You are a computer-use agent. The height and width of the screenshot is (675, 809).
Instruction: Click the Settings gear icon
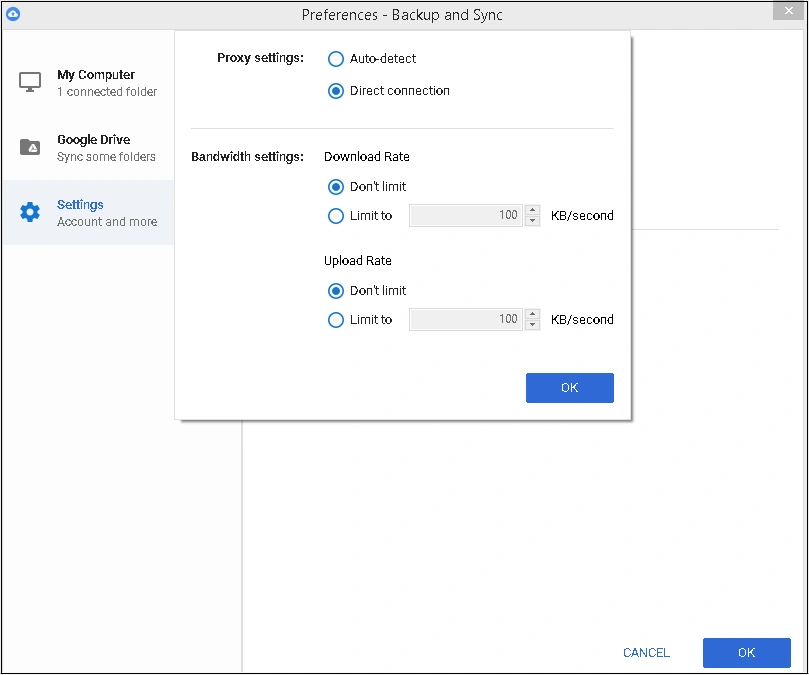point(30,211)
